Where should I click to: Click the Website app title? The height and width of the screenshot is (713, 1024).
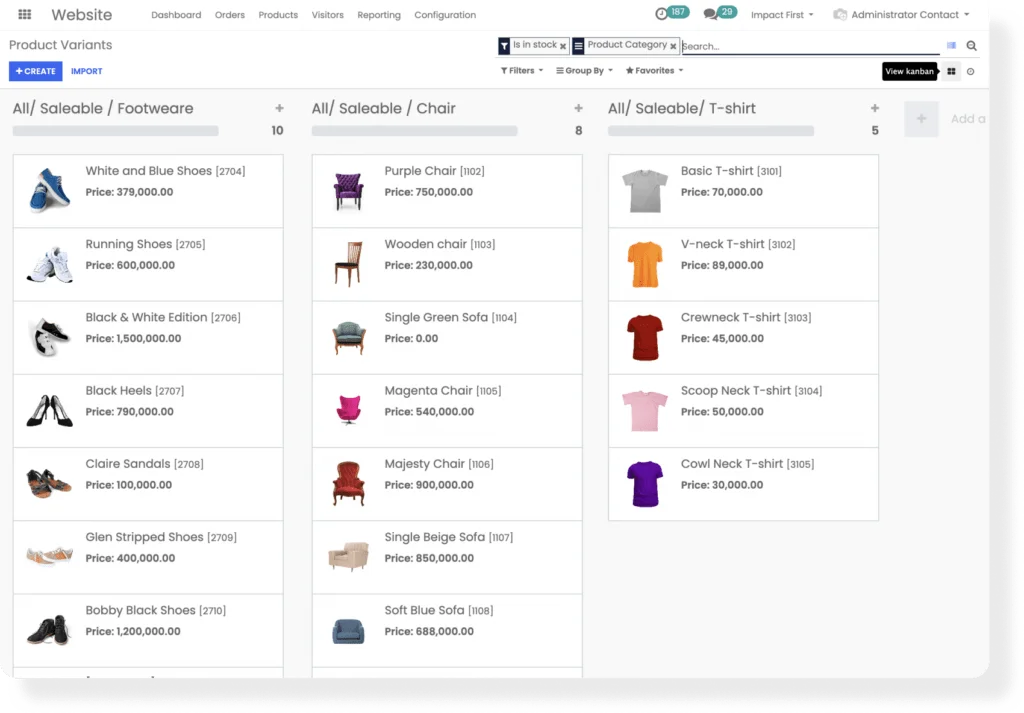click(x=82, y=14)
